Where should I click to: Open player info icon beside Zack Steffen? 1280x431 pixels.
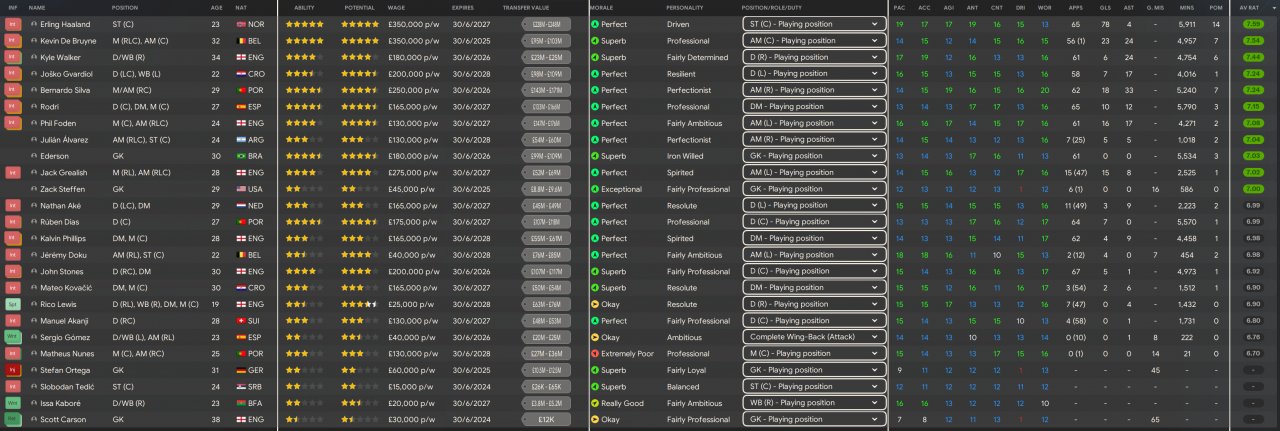[x=33, y=189]
